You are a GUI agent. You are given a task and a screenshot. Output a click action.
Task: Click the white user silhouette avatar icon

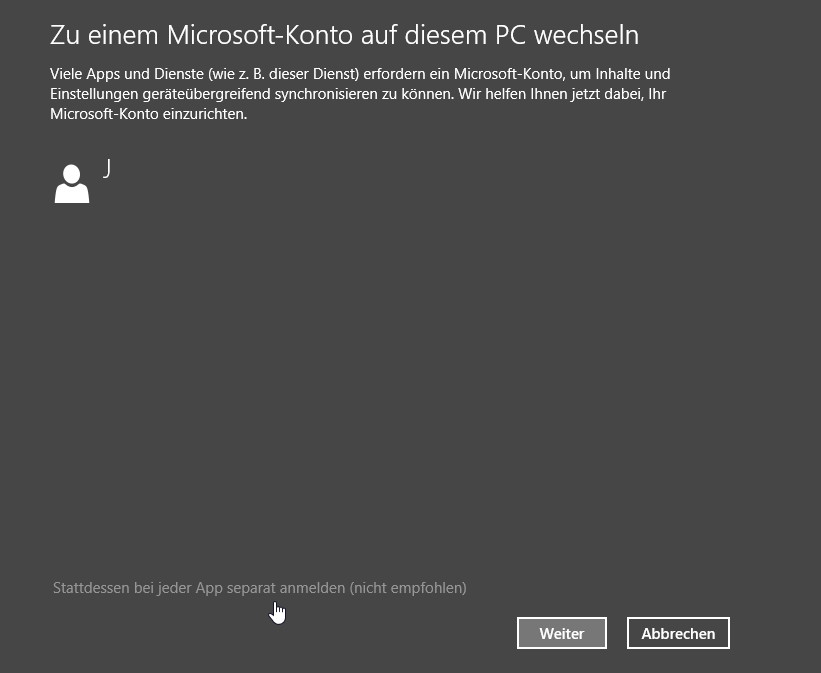(72, 183)
